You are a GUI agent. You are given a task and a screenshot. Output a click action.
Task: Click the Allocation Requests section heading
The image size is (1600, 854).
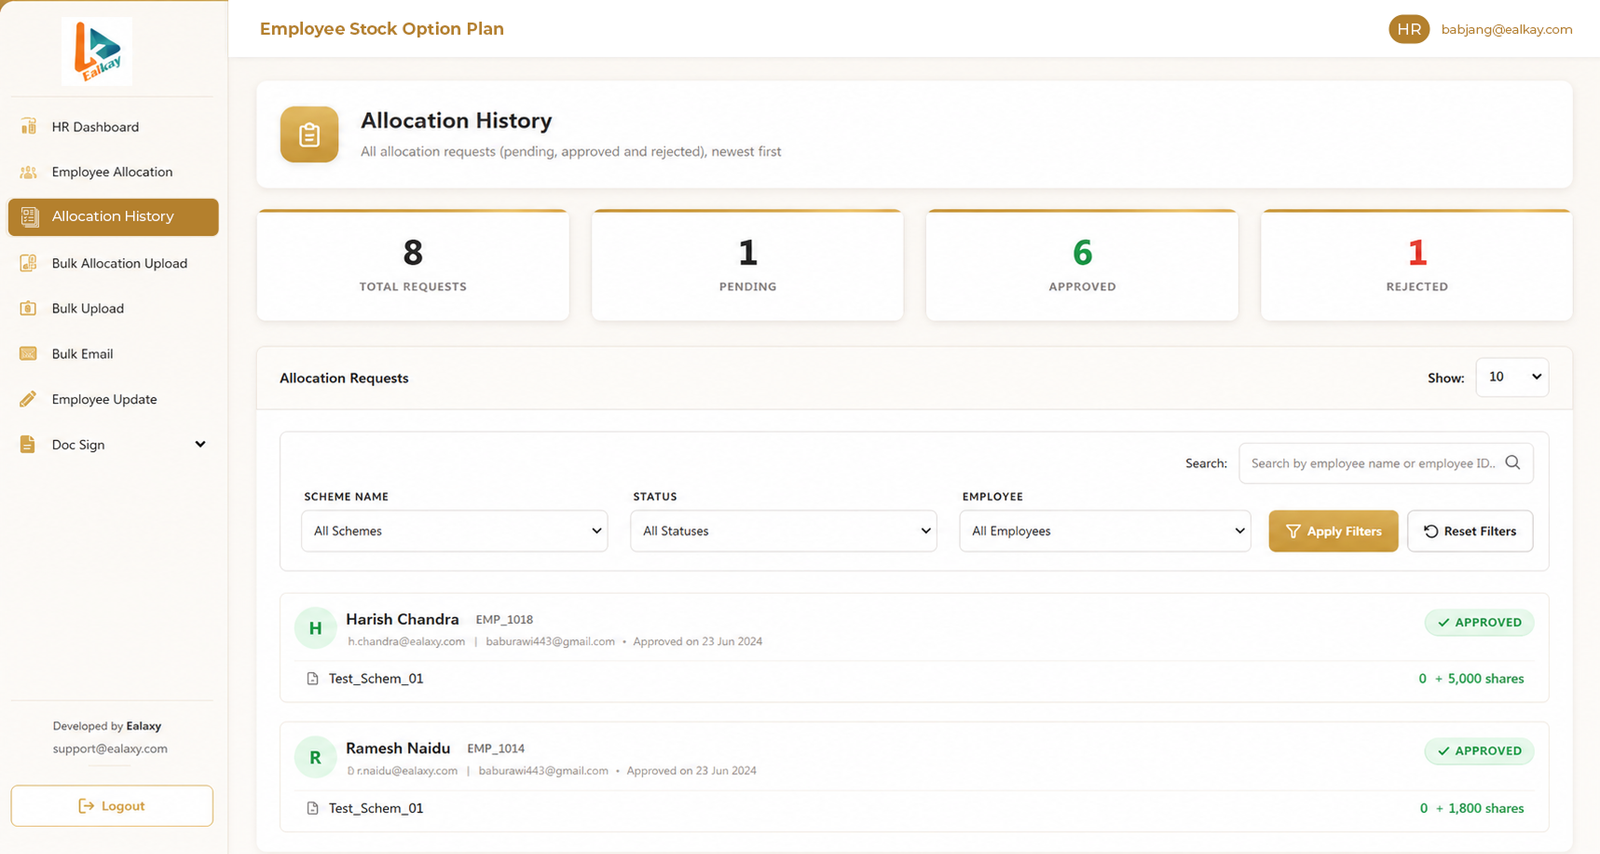[344, 378]
